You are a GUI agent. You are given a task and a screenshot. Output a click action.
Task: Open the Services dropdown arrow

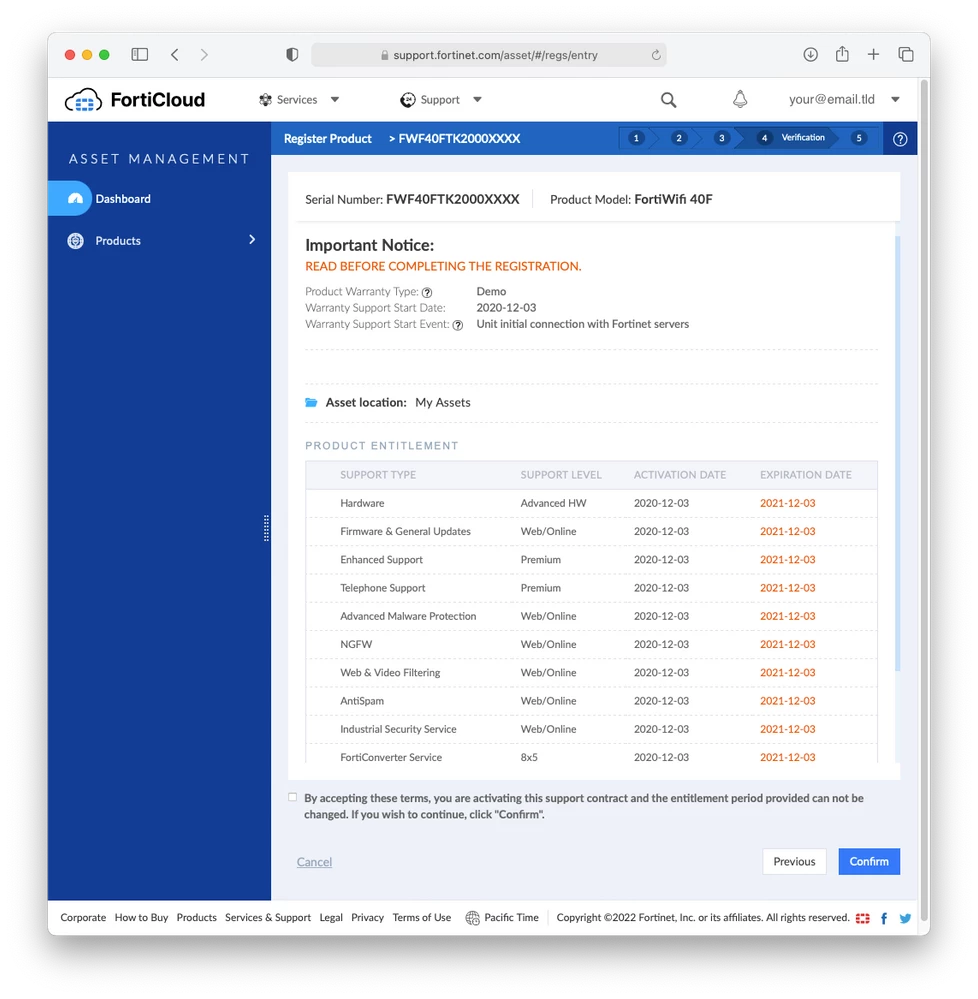coord(334,99)
